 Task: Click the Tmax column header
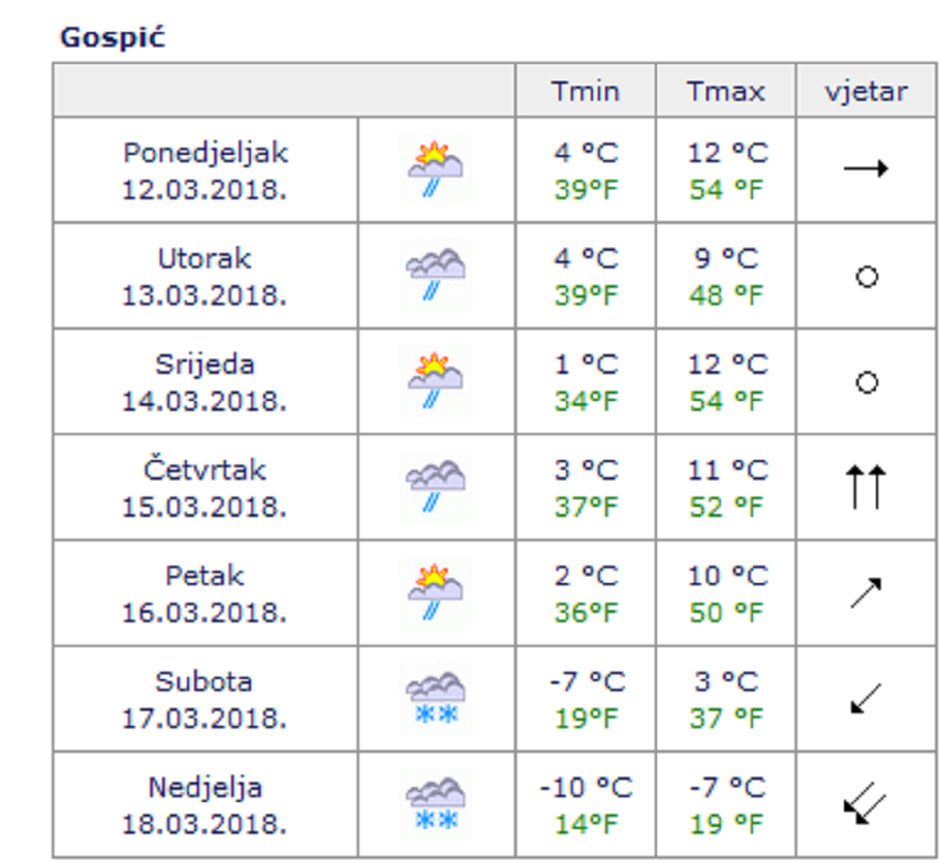[726, 92]
